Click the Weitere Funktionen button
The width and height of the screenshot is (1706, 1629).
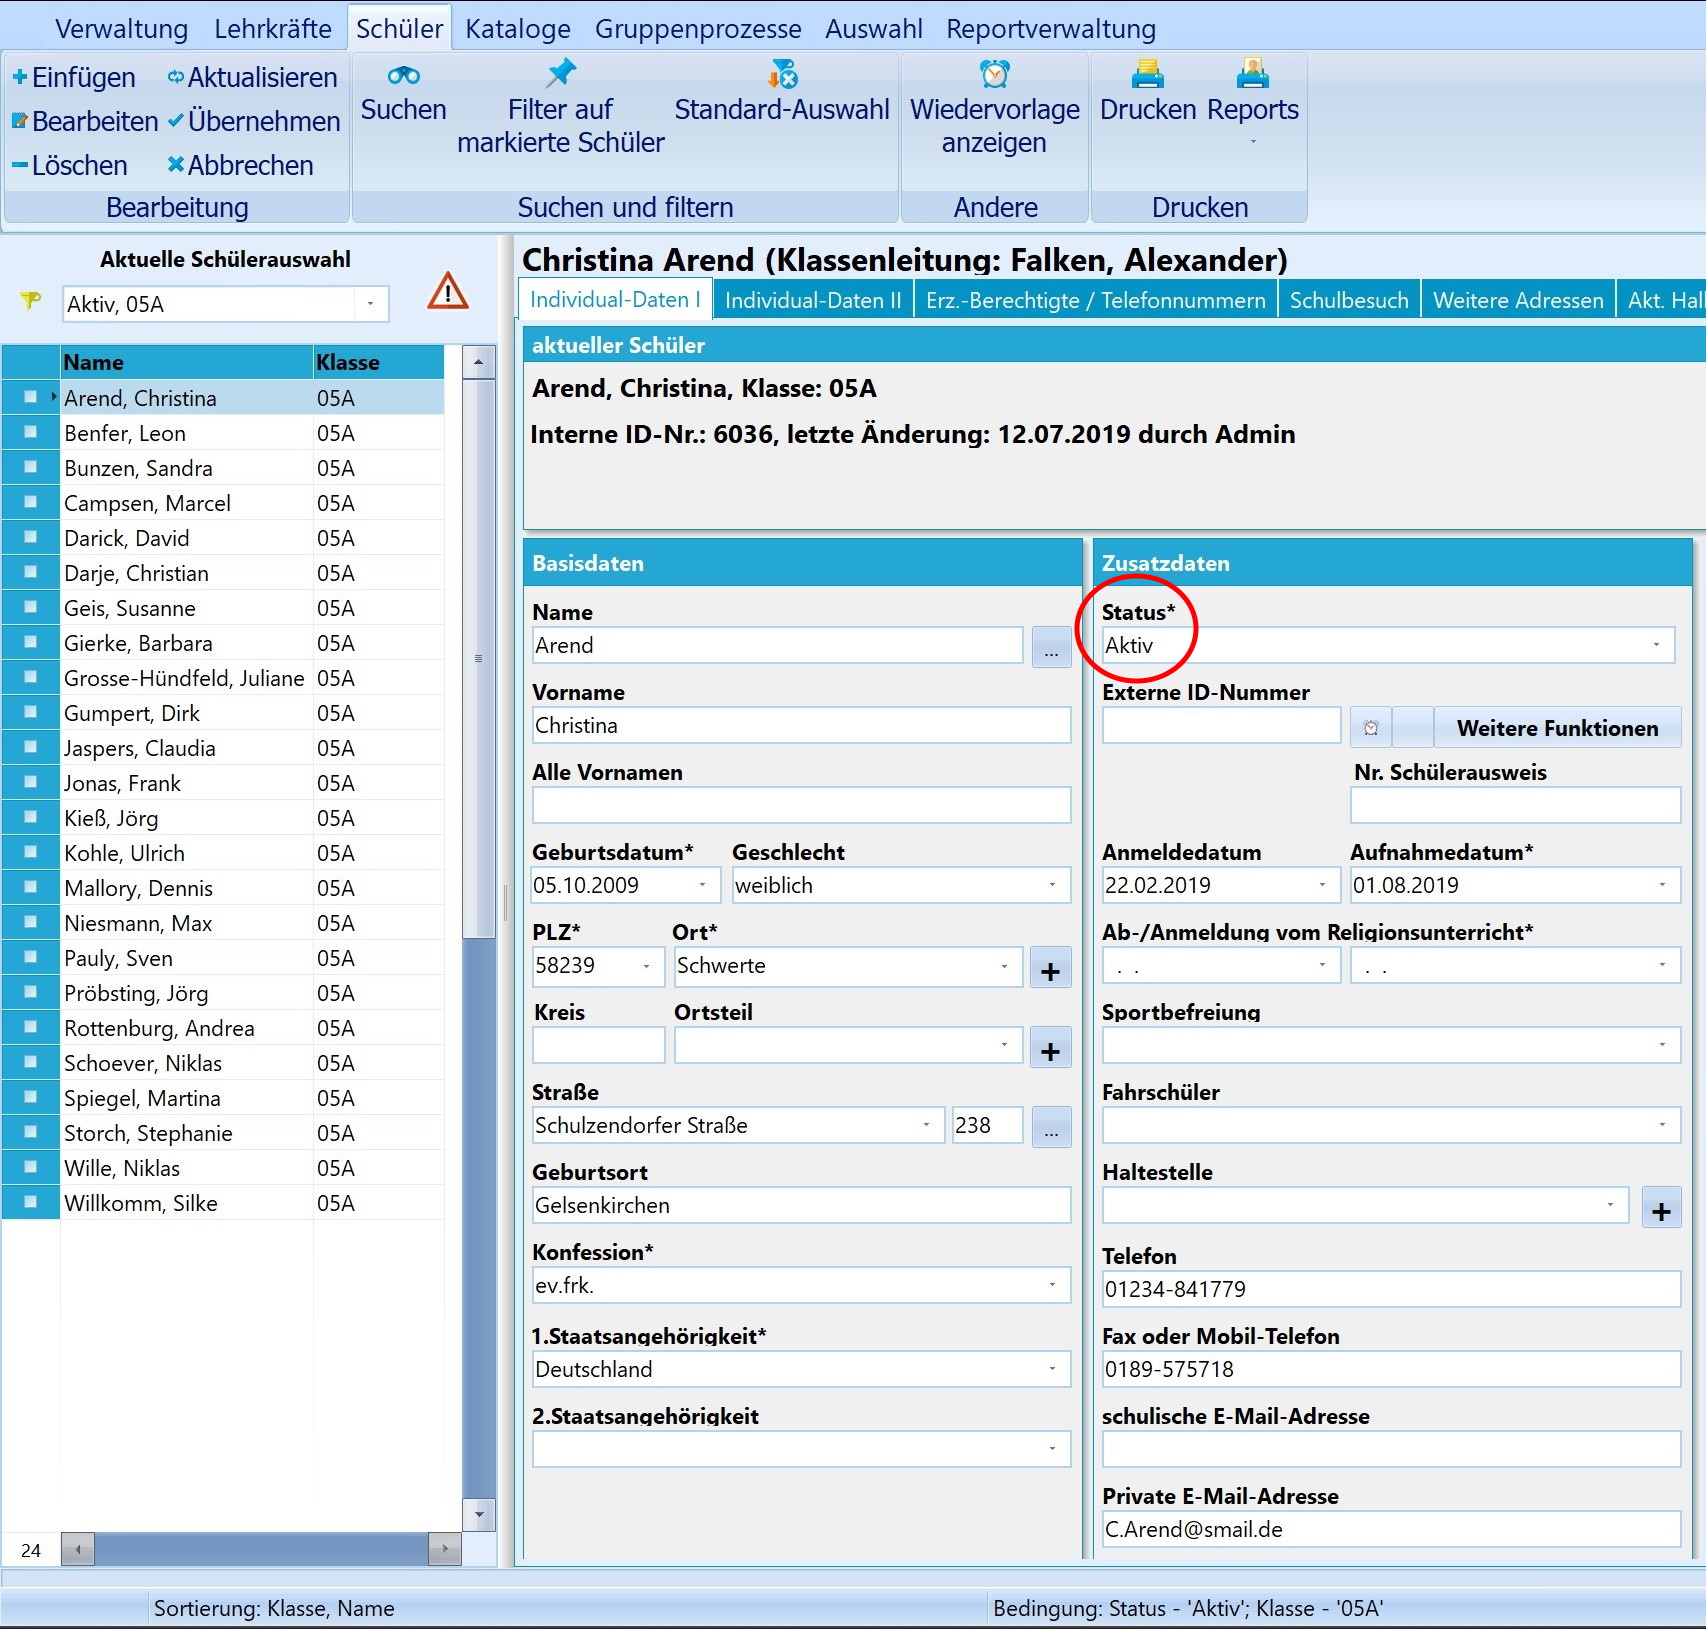coord(1557,728)
